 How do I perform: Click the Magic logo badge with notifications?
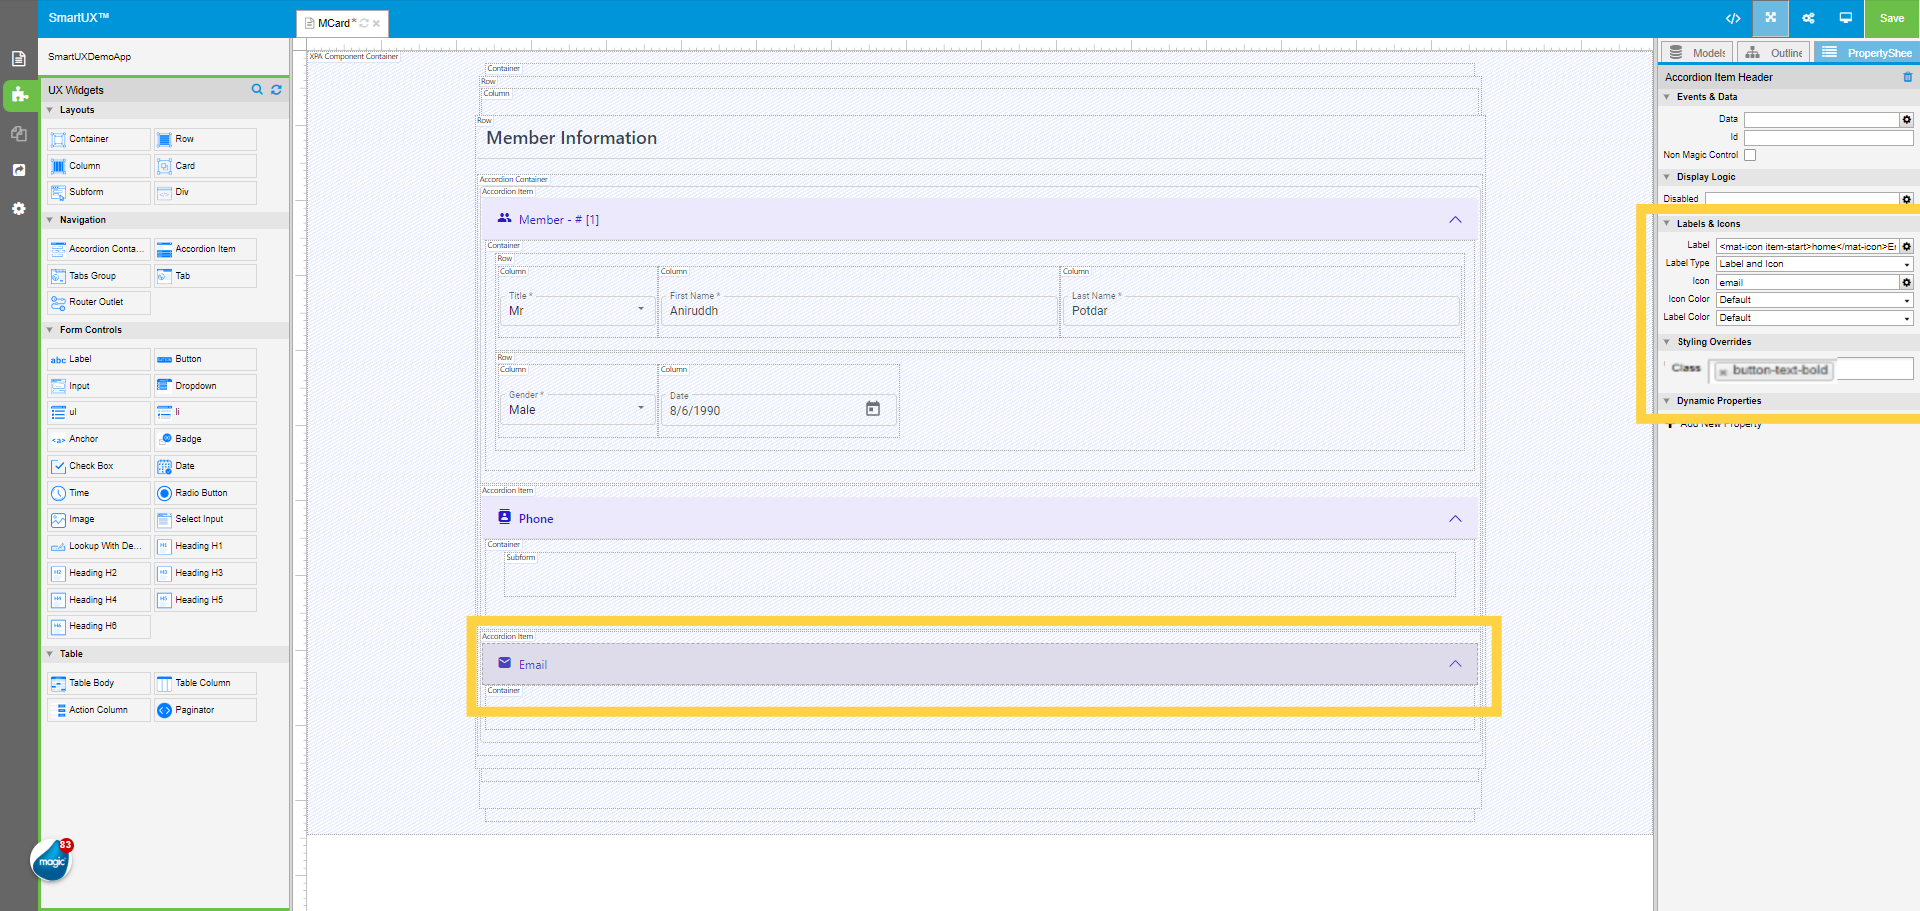pyautogui.click(x=52, y=860)
